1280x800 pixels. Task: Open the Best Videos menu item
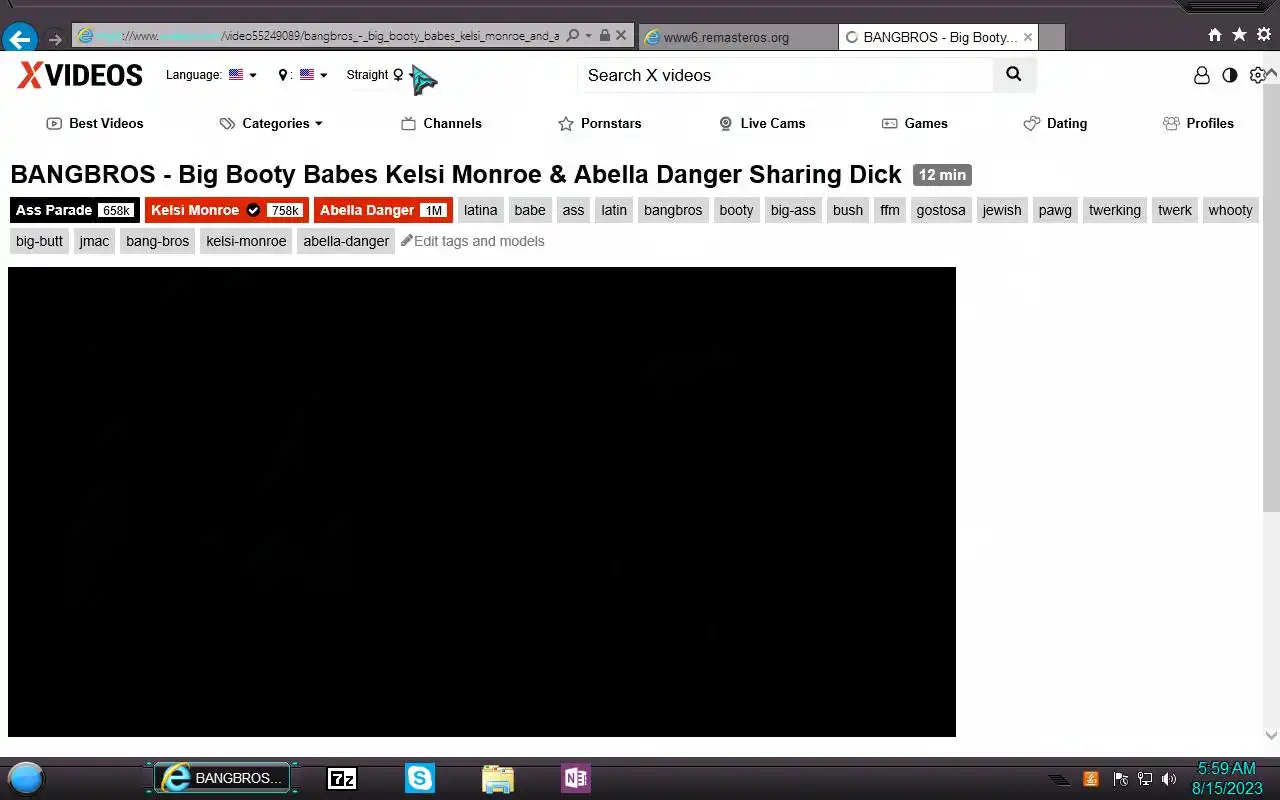coord(95,123)
